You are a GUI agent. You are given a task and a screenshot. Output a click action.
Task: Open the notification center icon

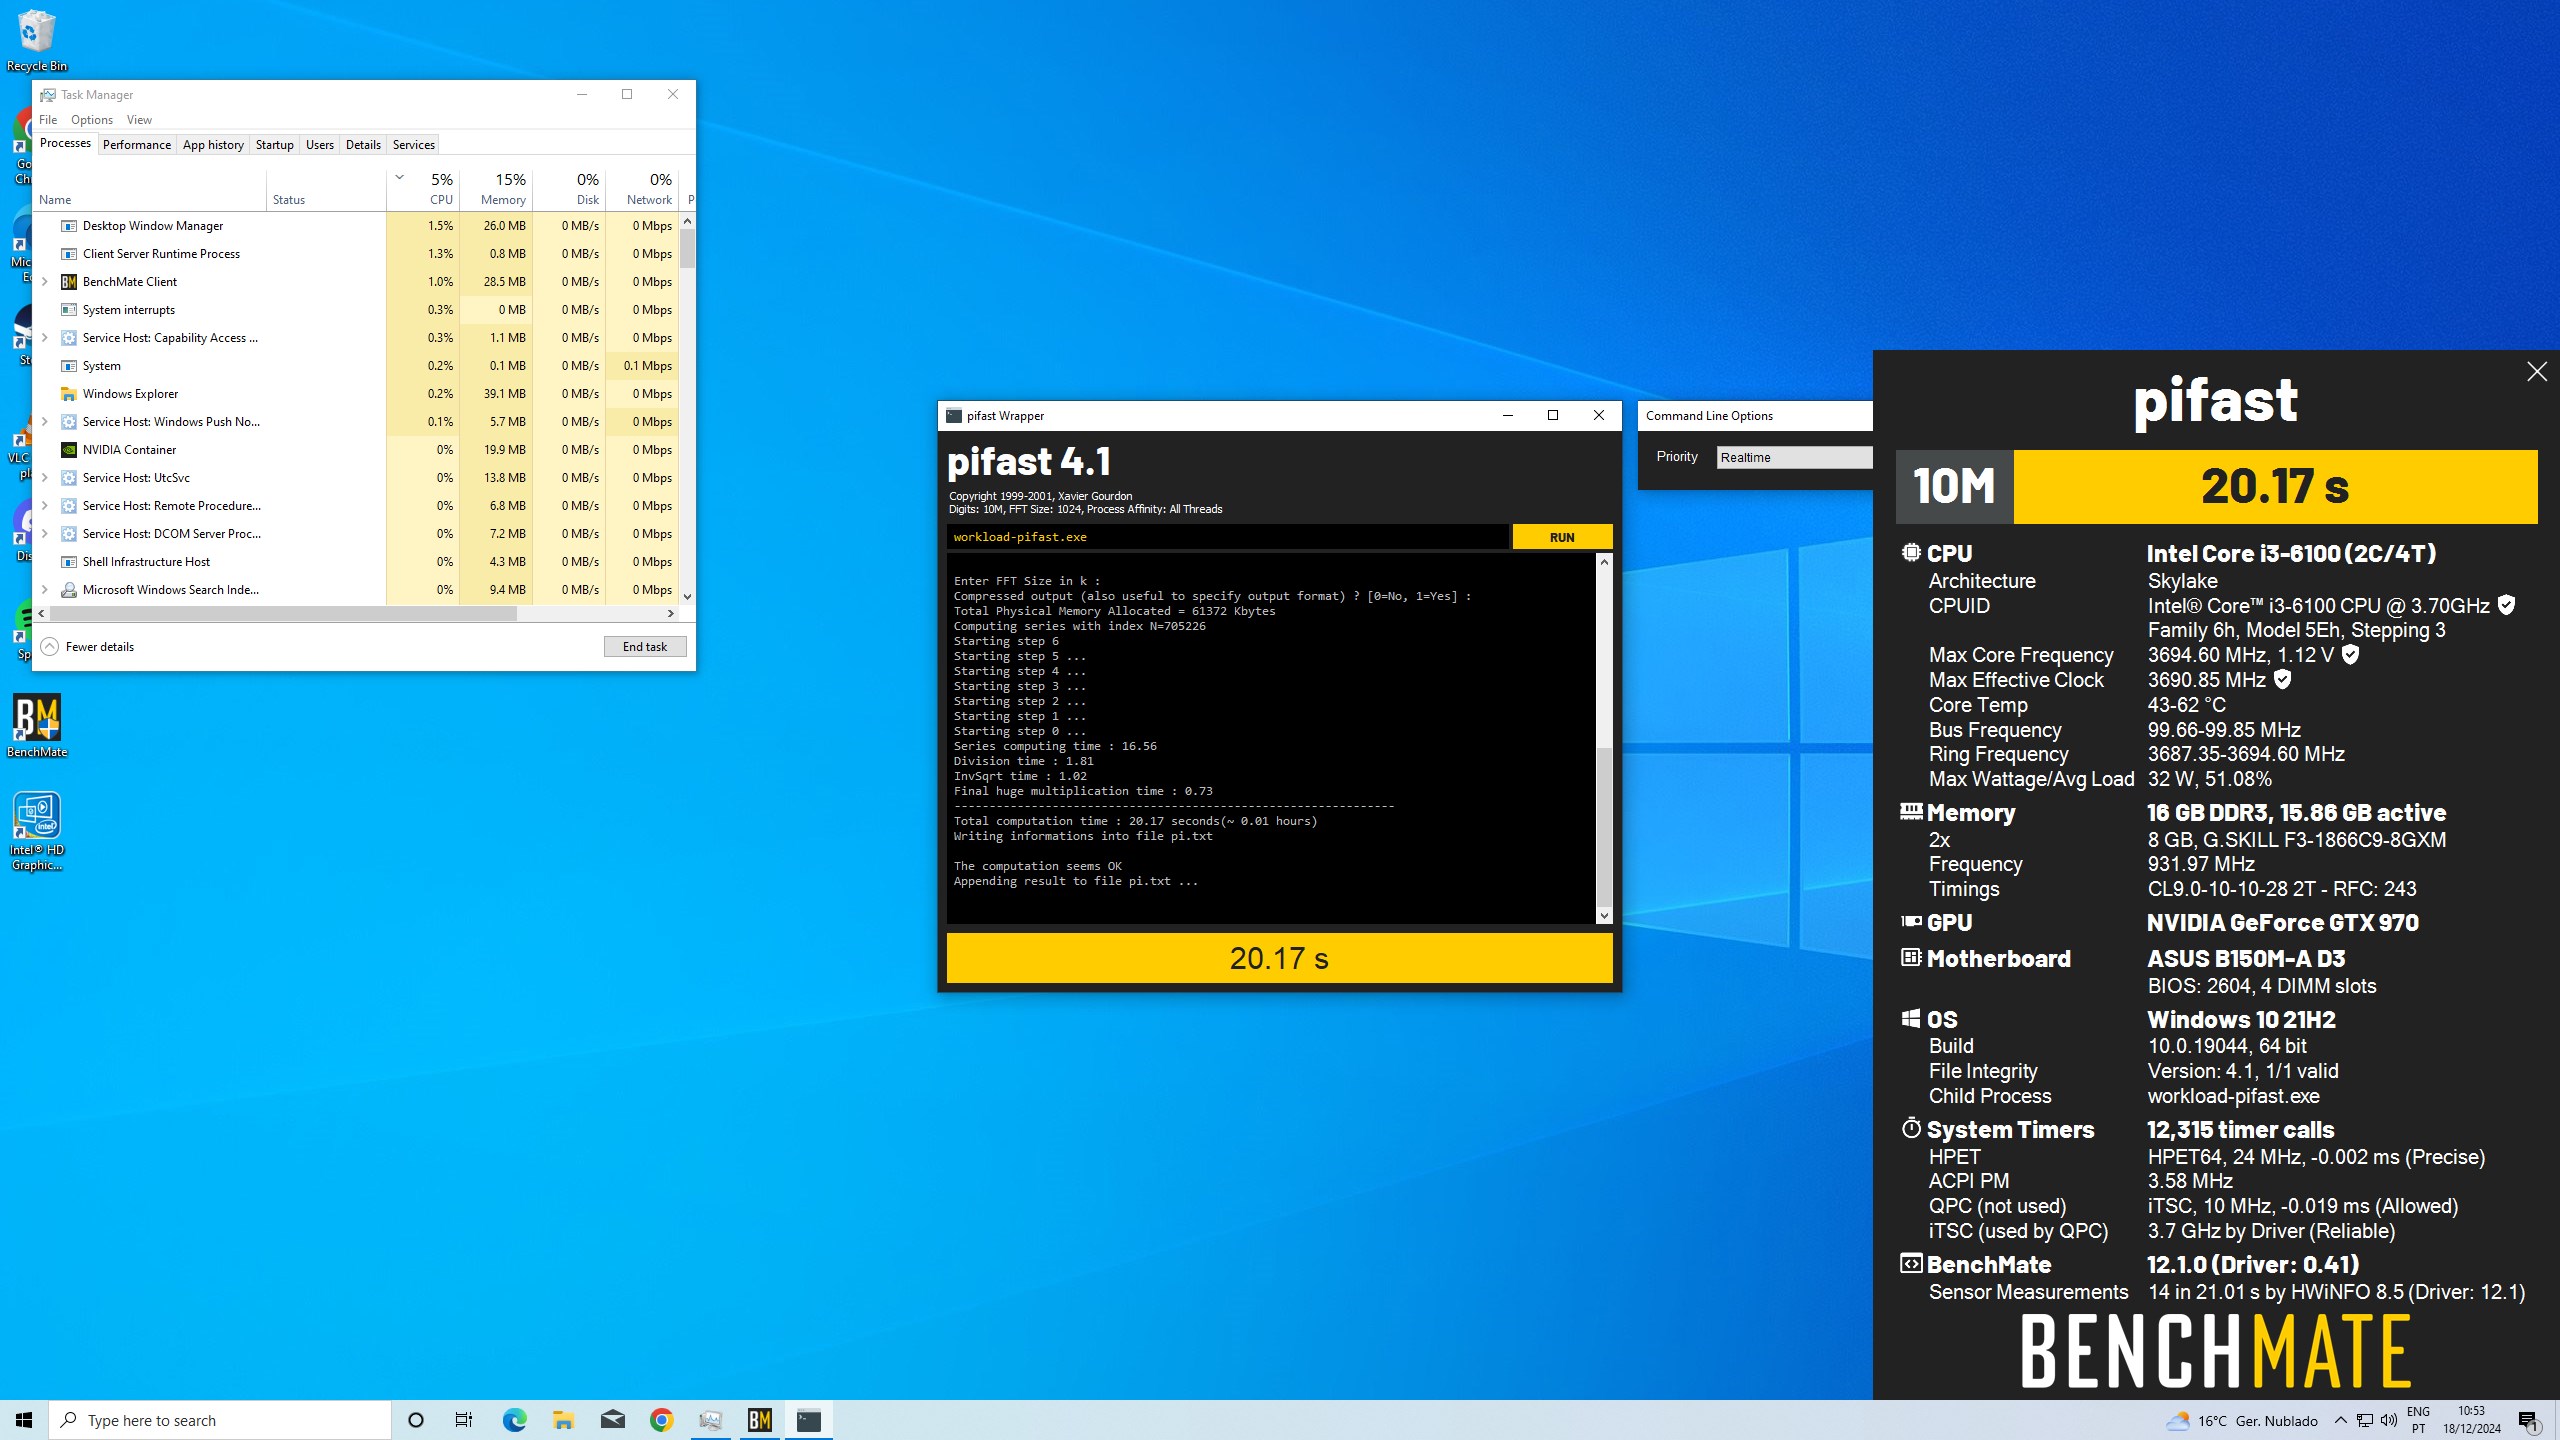(2528, 1421)
